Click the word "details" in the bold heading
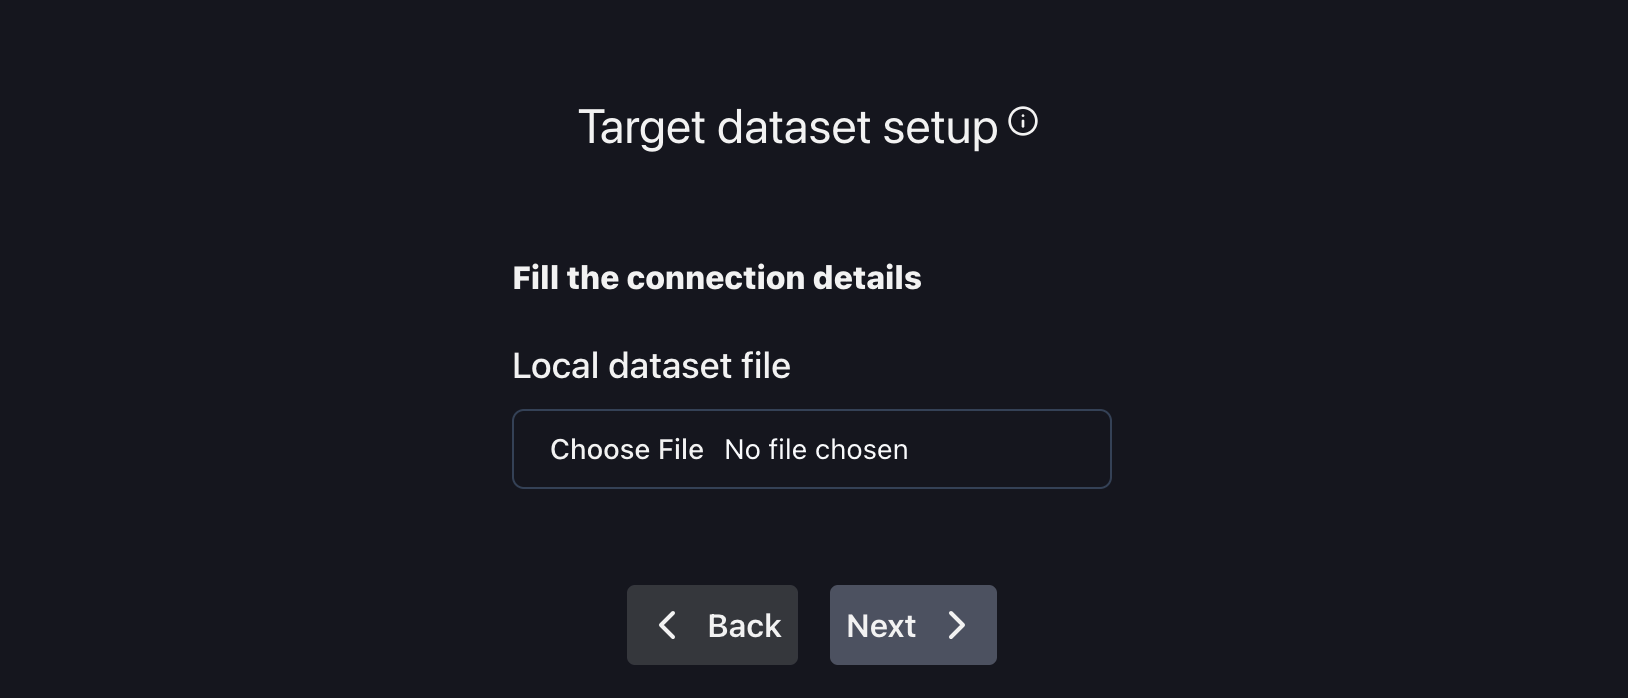The width and height of the screenshot is (1628, 698). 867,278
